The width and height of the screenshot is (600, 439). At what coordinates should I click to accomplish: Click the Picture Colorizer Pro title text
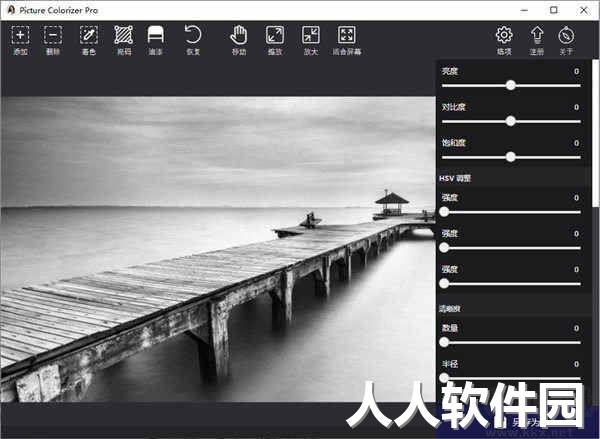click(59, 10)
